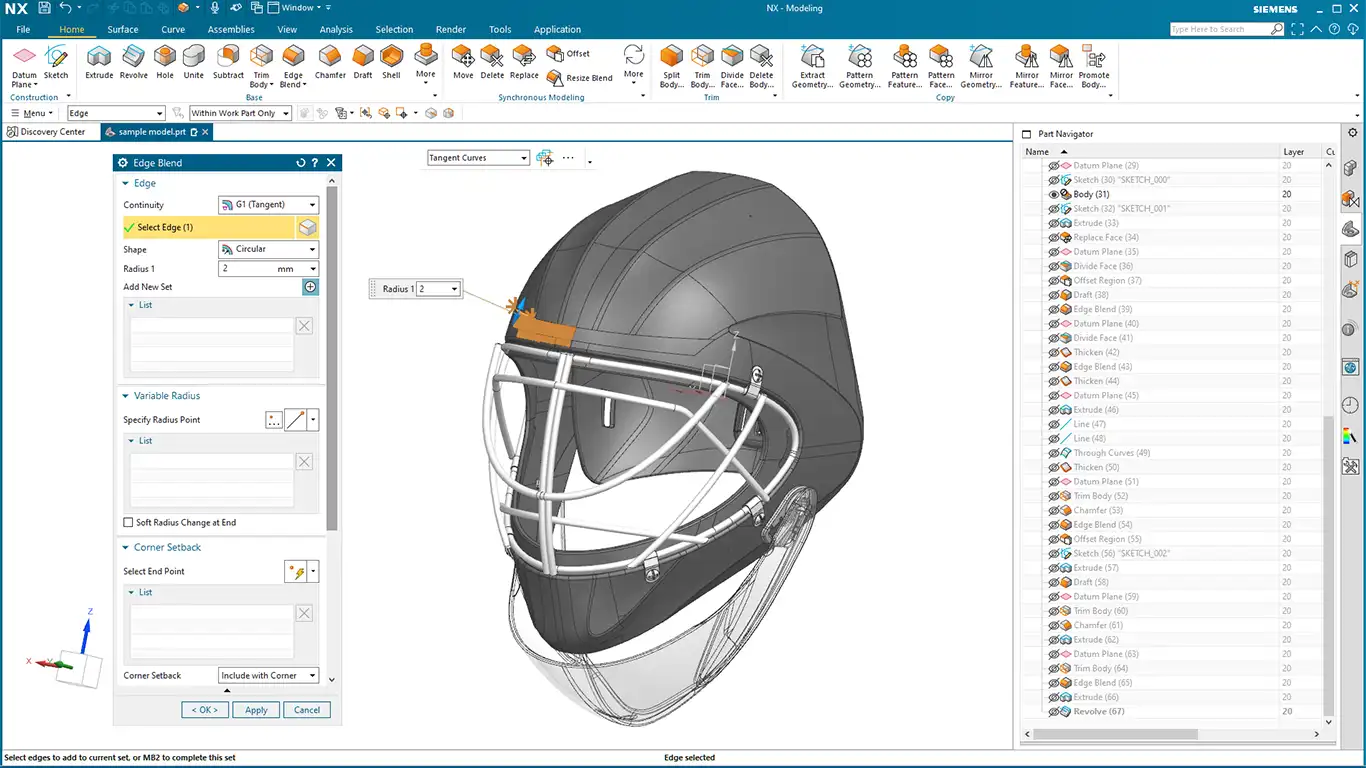The image size is (1366, 768).
Task: Toggle visibility of Revolve (67) feature
Action: pos(1054,712)
